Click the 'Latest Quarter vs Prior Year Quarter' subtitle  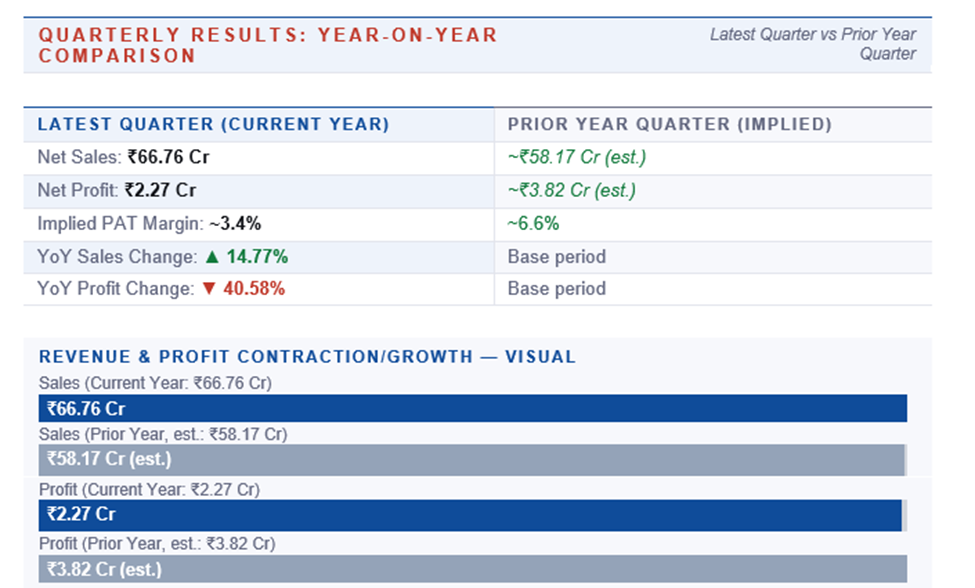[812, 44]
